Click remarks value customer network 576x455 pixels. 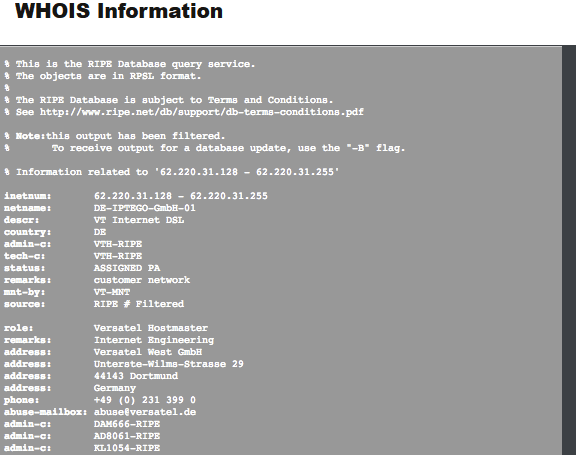(x=142, y=280)
